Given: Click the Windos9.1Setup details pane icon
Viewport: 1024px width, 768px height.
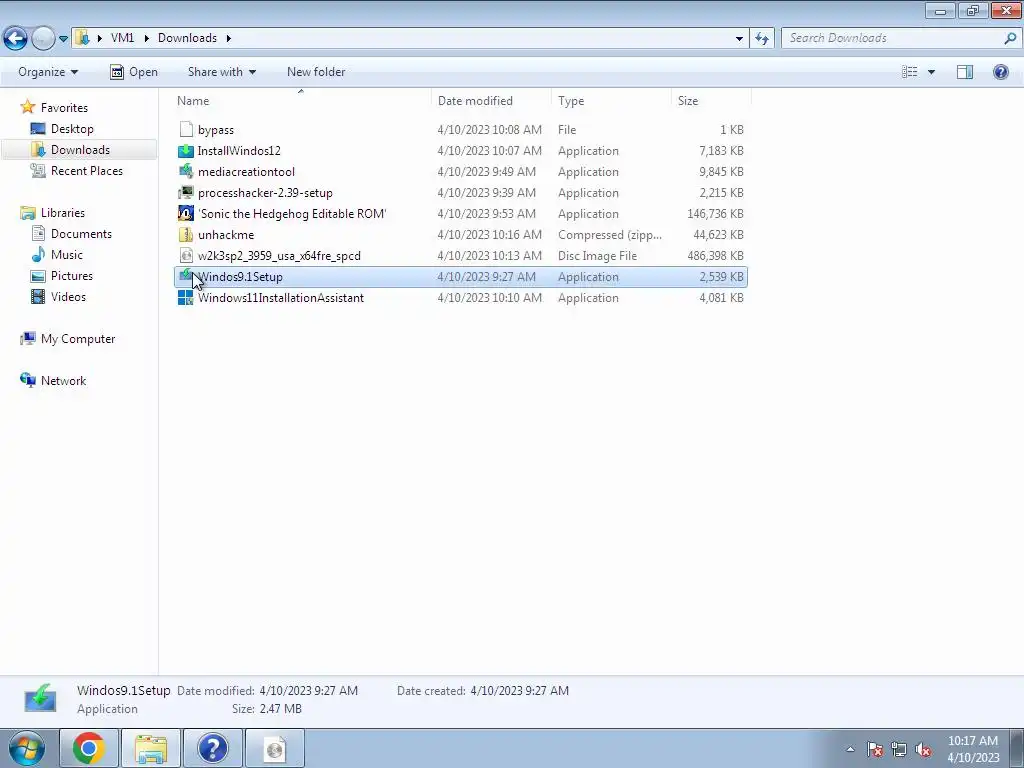Looking at the screenshot, I should pyautogui.click(x=40, y=699).
